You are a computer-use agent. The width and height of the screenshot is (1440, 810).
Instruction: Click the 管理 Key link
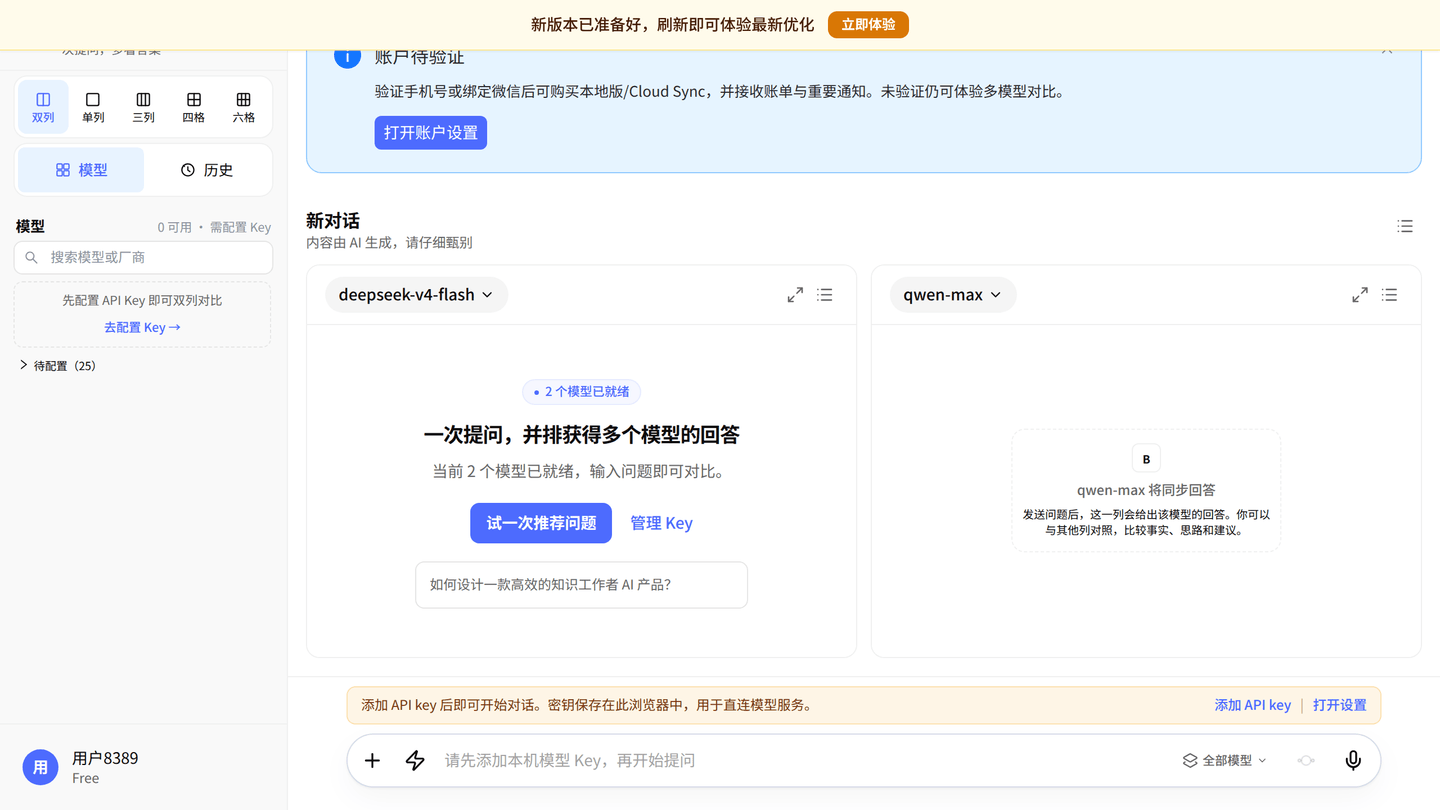[x=661, y=523]
